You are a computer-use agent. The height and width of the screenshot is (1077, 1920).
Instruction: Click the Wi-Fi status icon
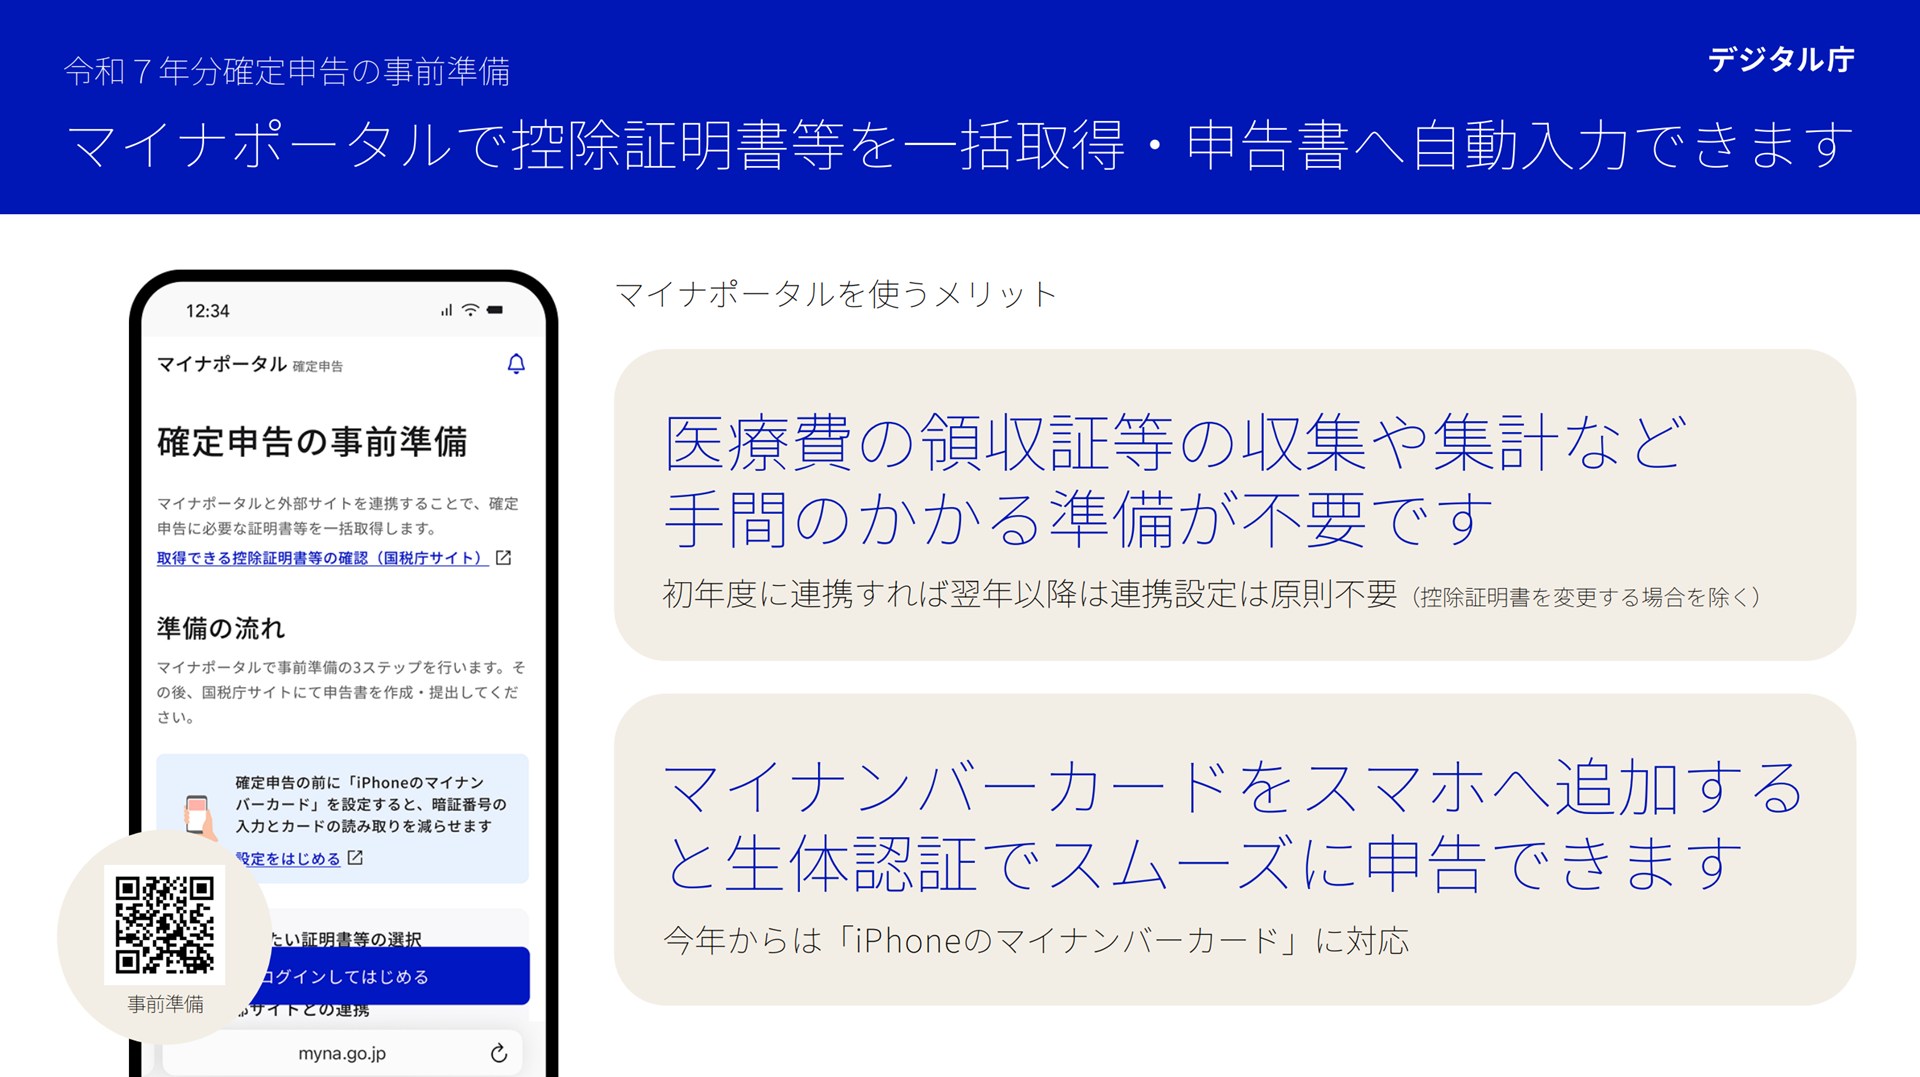pyautogui.click(x=470, y=310)
